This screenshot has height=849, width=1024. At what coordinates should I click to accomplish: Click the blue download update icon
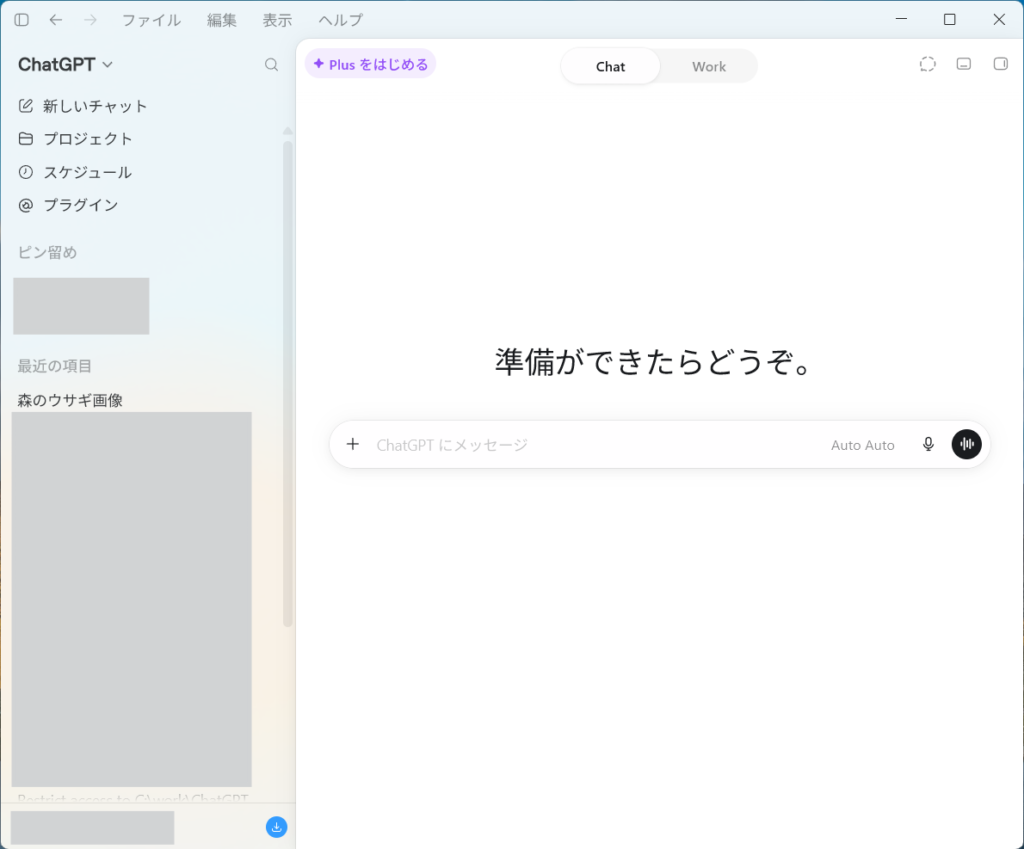tap(276, 827)
